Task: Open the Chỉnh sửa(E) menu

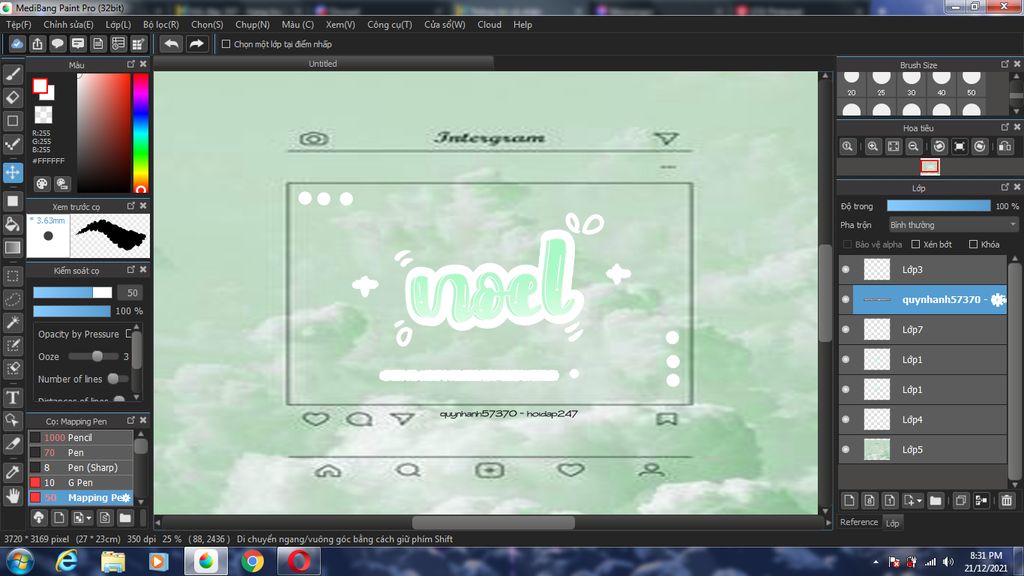Action: 69,24
